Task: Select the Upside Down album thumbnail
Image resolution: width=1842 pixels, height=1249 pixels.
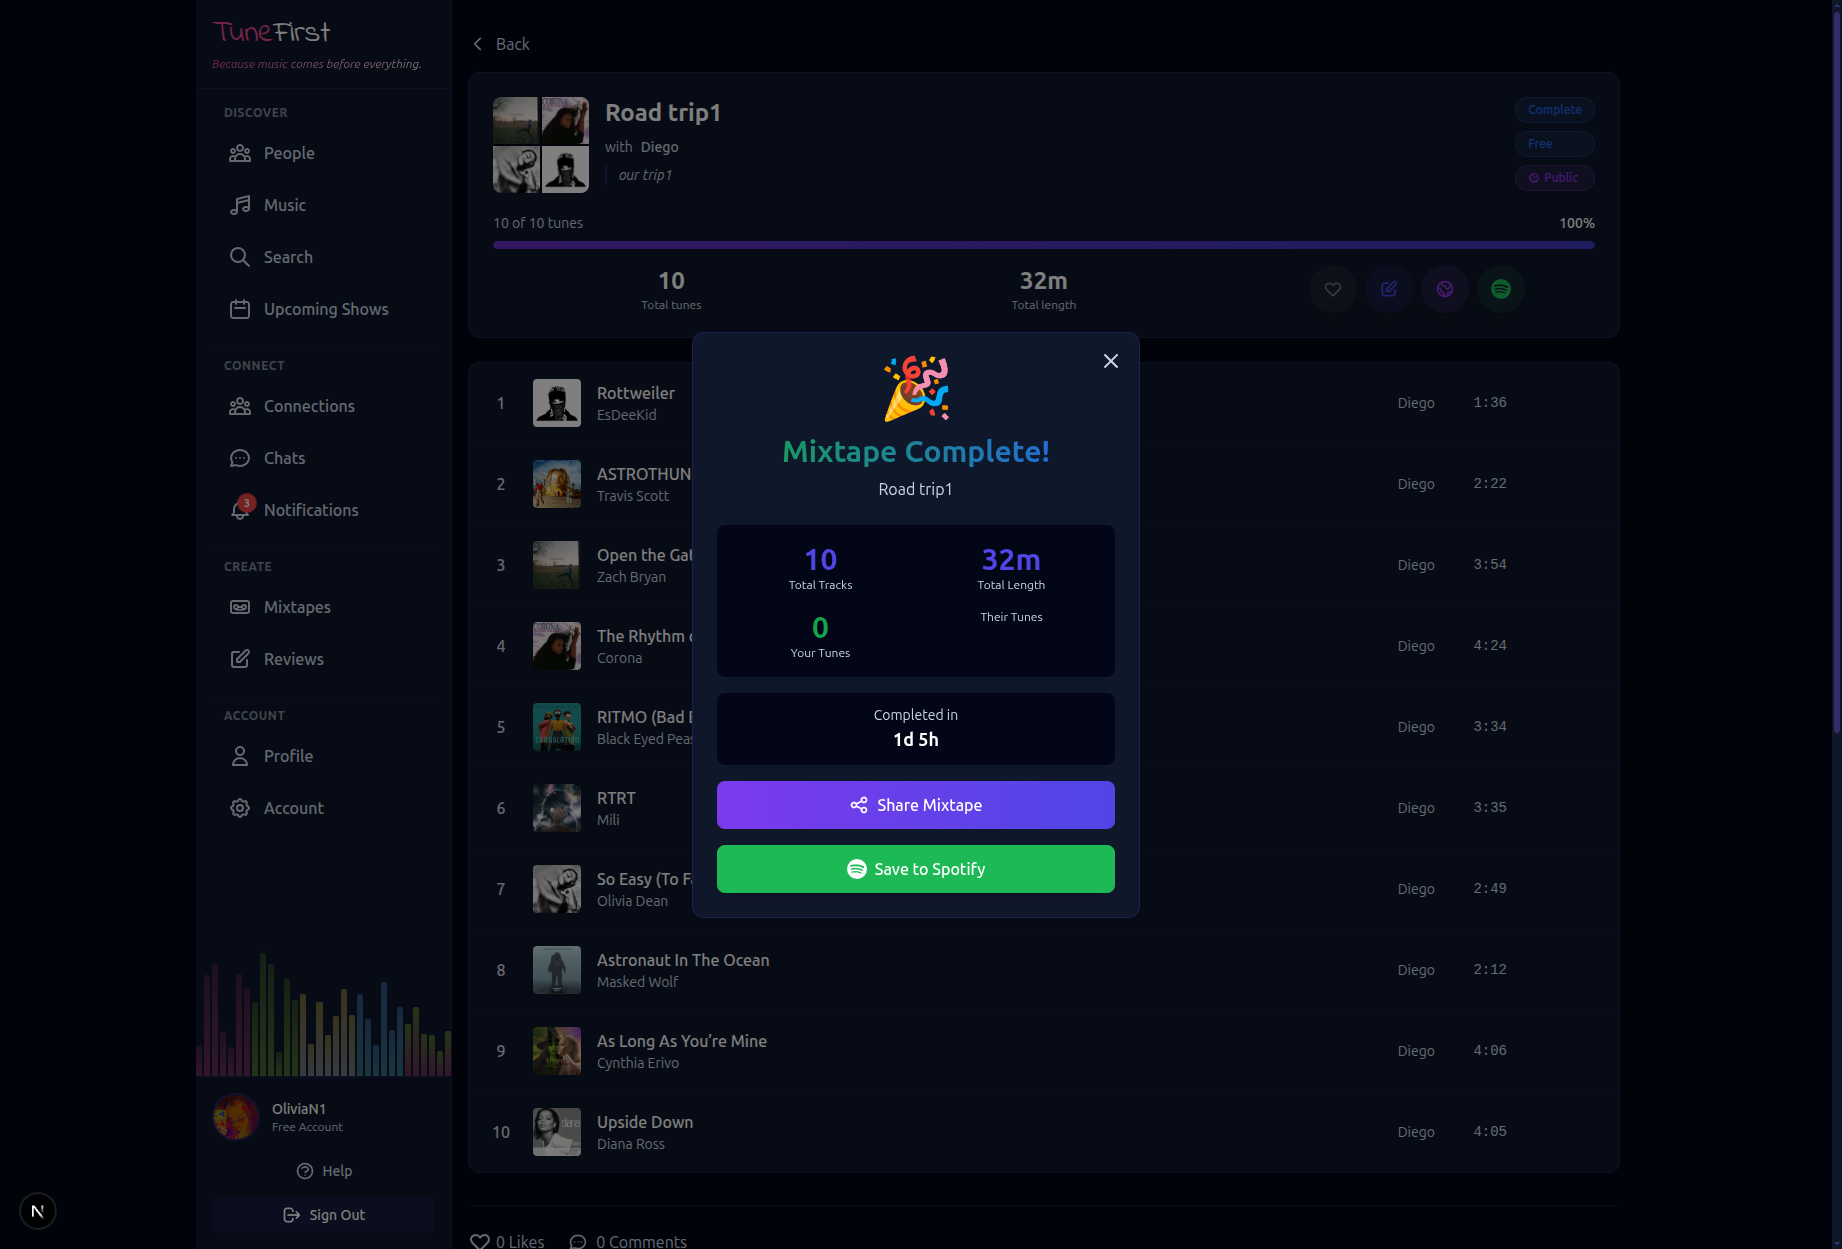Action: coord(556,1132)
